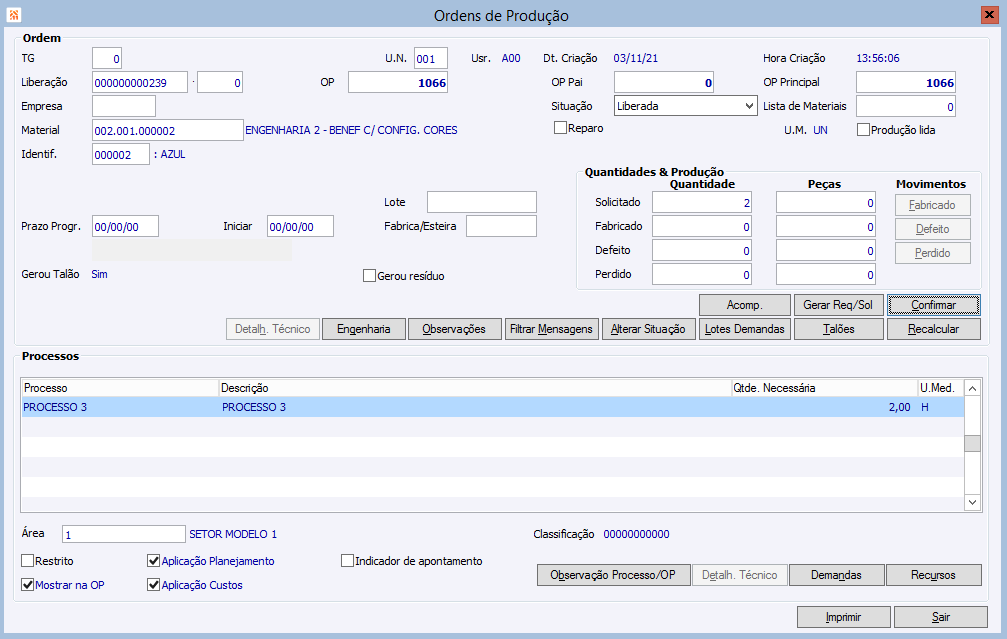1007x639 pixels.
Task: Open the Engenharia button
Action: pos(363,329)
